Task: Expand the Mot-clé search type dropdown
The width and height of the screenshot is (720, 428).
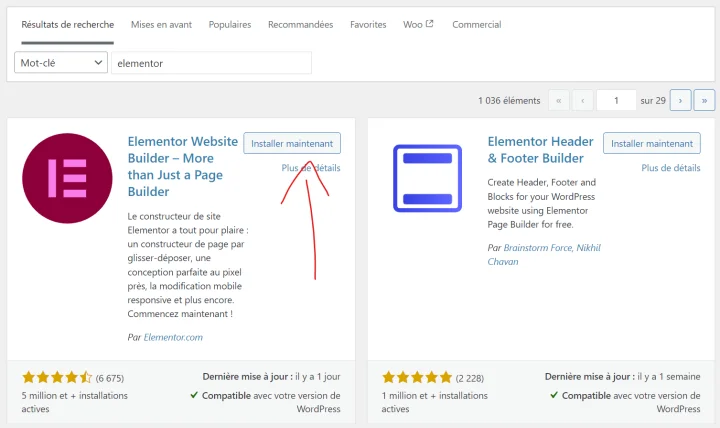Action: click(61, 62)
